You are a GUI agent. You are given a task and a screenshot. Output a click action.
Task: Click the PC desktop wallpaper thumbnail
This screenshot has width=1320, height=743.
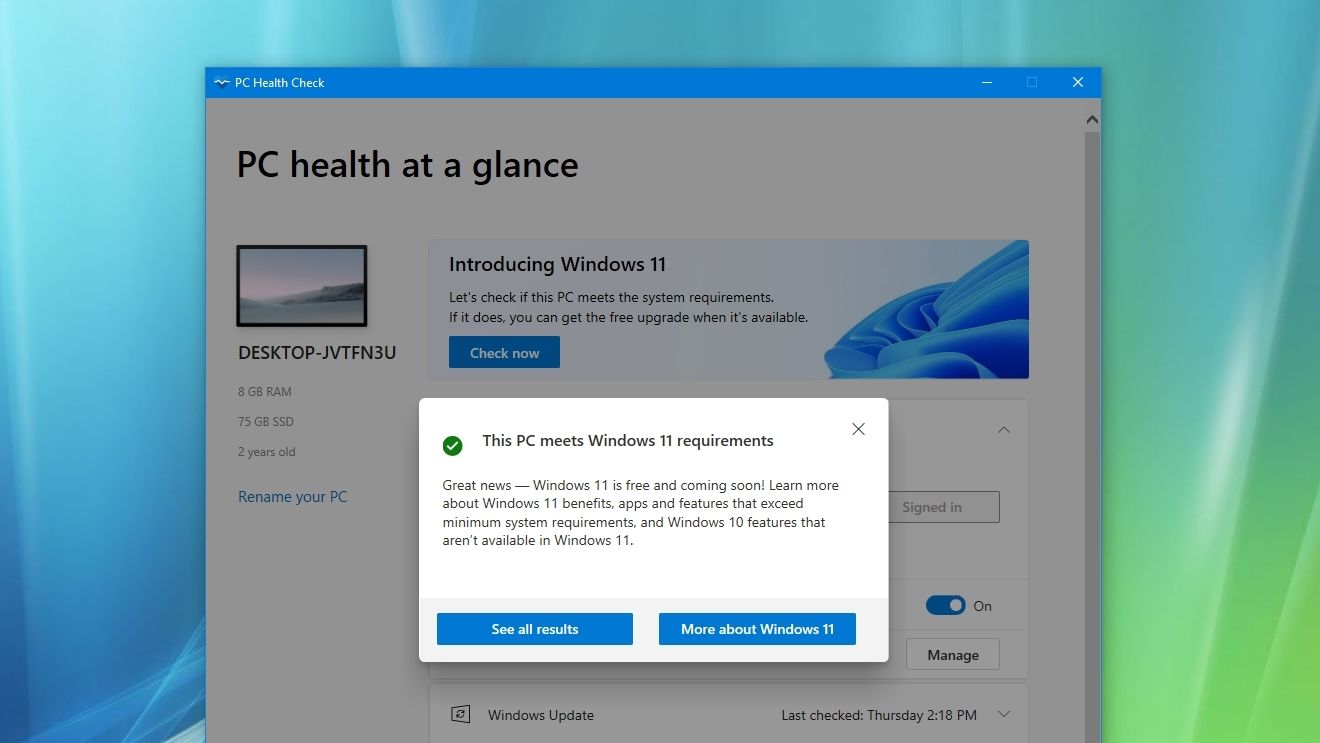(302, 286)
